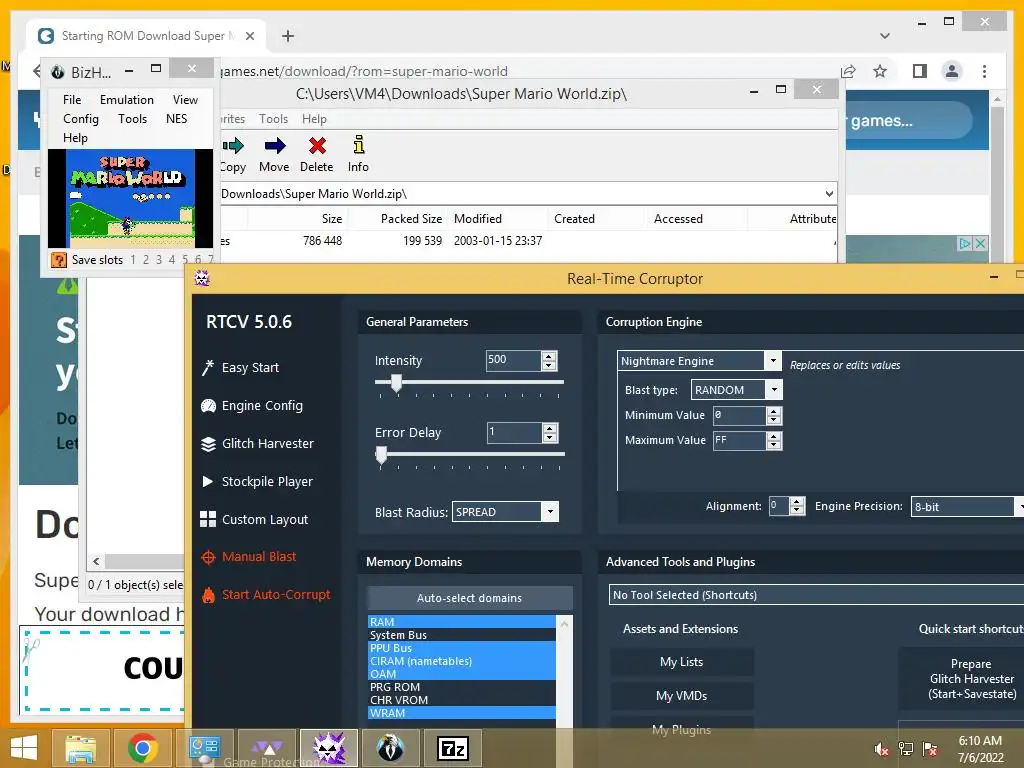Viewport: 1024px width, 768px height.
Task: Click the Start Auto-Corrupt flame icon
Action: 208,595
